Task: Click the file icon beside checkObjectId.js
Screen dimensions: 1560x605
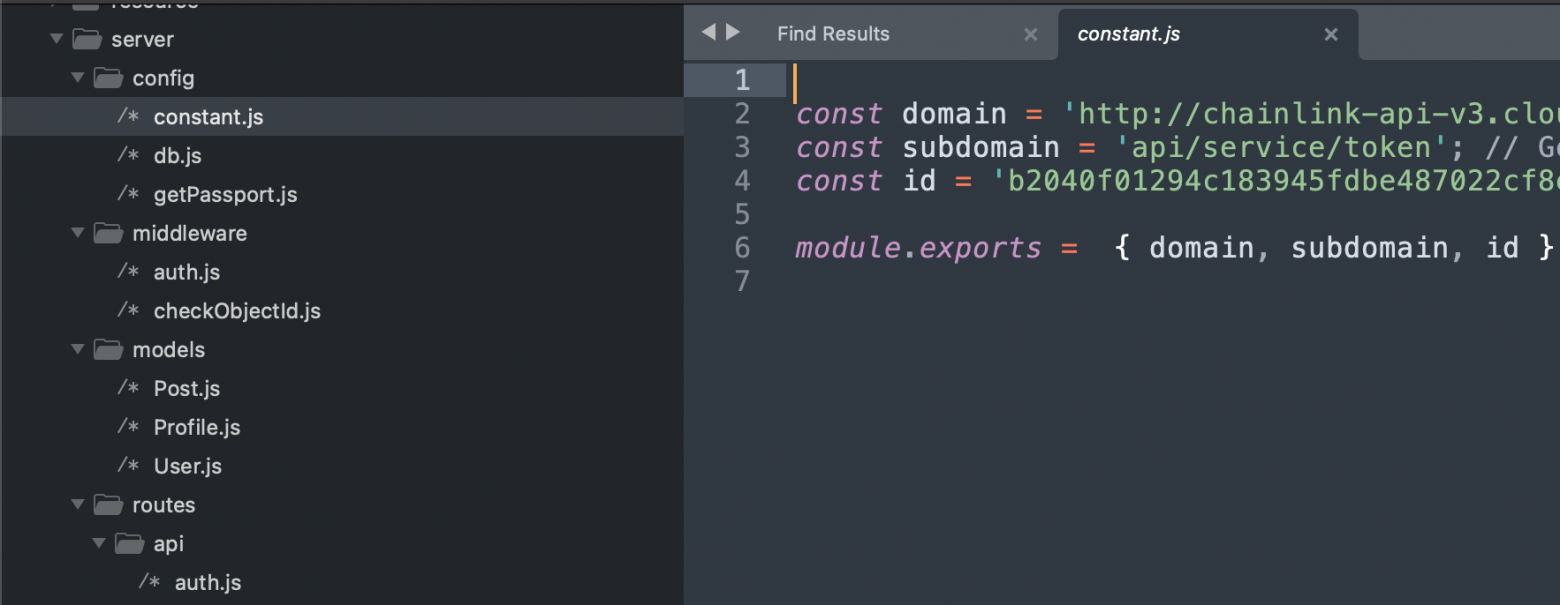Action: pyautogui.click(x=128, y=311)
